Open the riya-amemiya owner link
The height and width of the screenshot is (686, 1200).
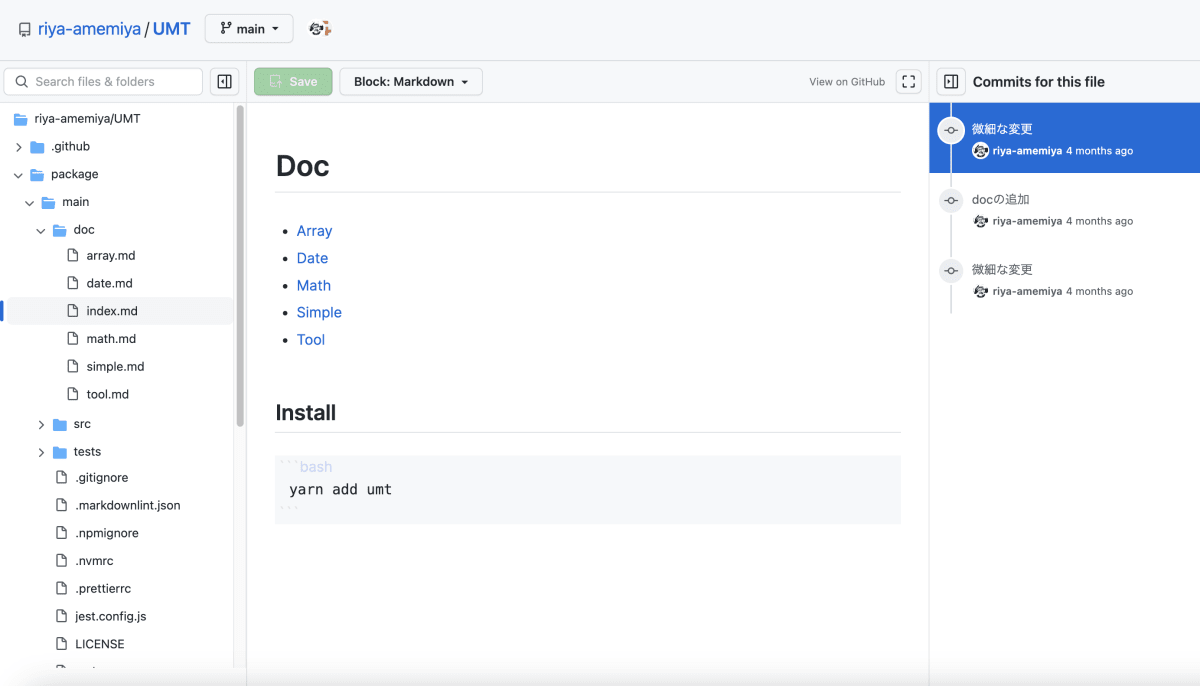coord(89,29)
